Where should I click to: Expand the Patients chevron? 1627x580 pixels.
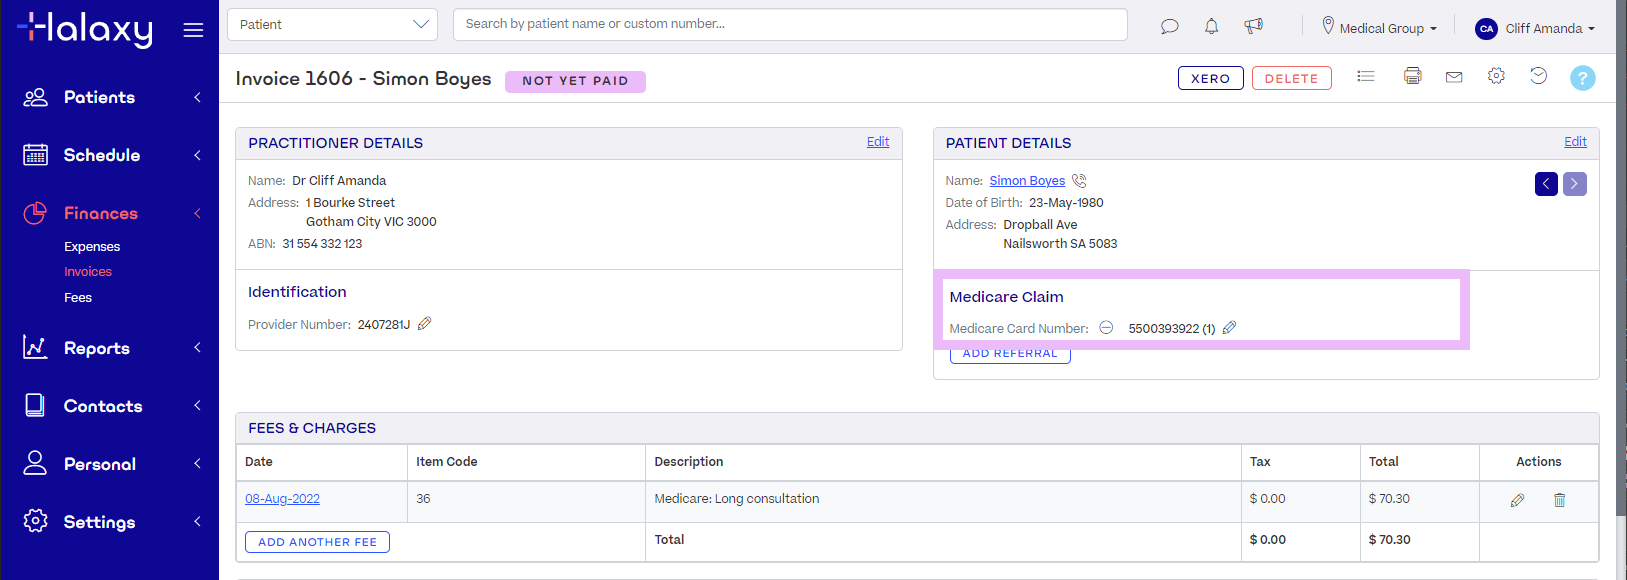(197, 97)
